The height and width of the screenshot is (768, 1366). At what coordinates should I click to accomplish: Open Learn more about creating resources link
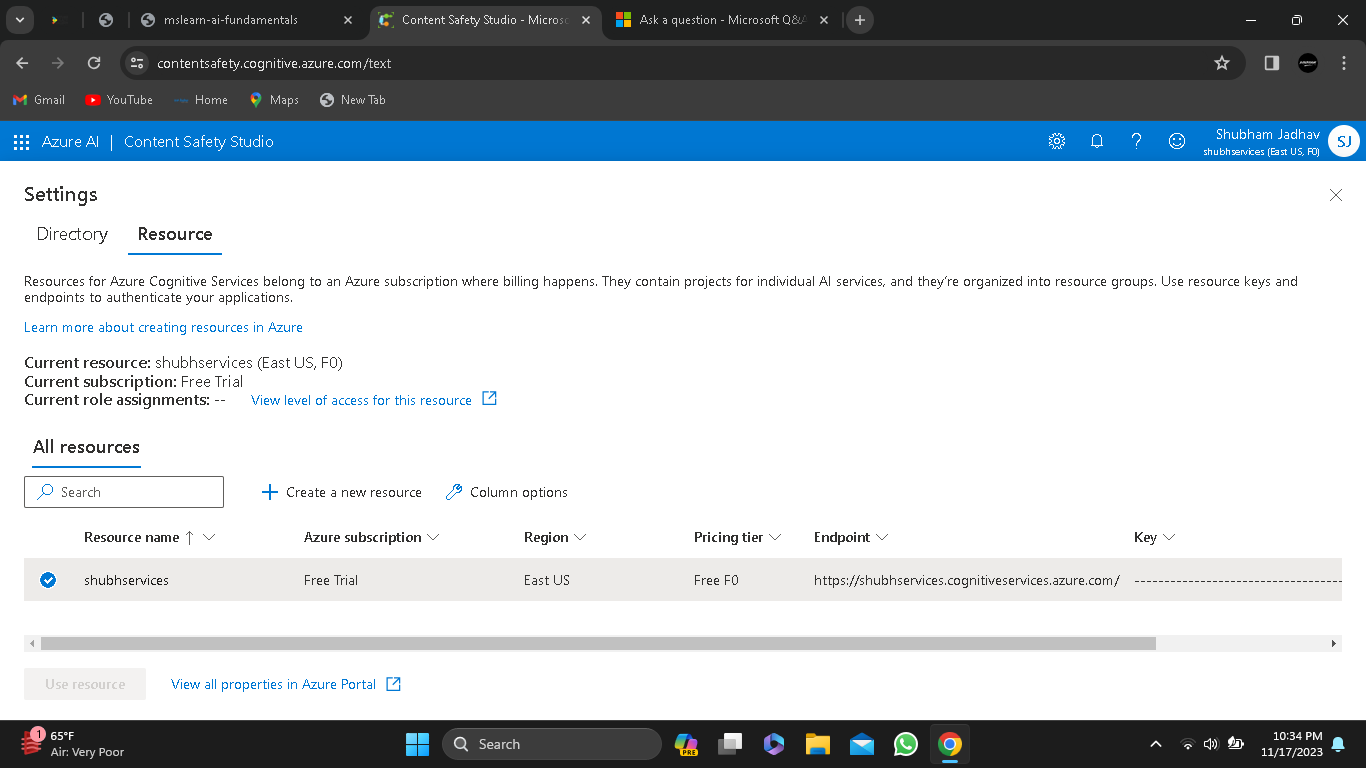tap(163, 327)
